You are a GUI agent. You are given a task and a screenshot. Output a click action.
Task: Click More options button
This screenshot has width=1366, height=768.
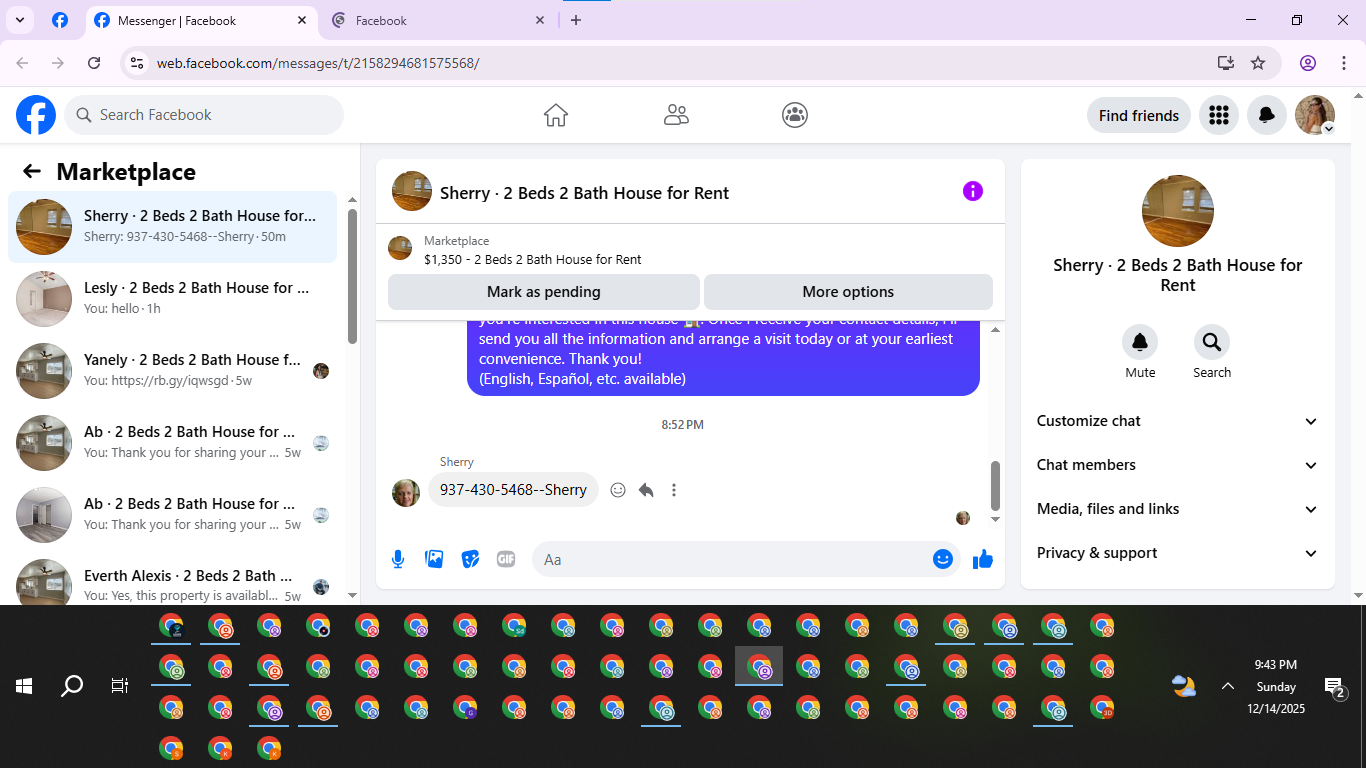tap(848, 292)
